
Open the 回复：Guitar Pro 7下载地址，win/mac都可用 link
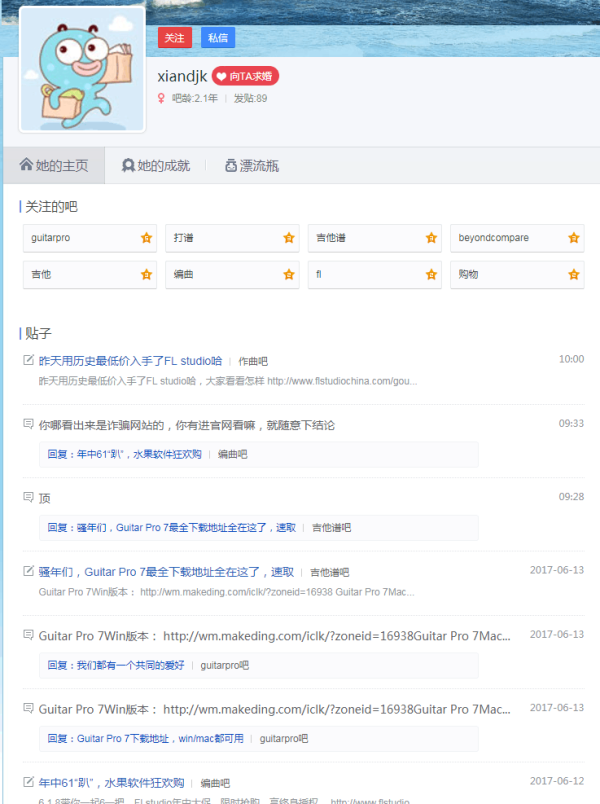(x=146, y=738)
